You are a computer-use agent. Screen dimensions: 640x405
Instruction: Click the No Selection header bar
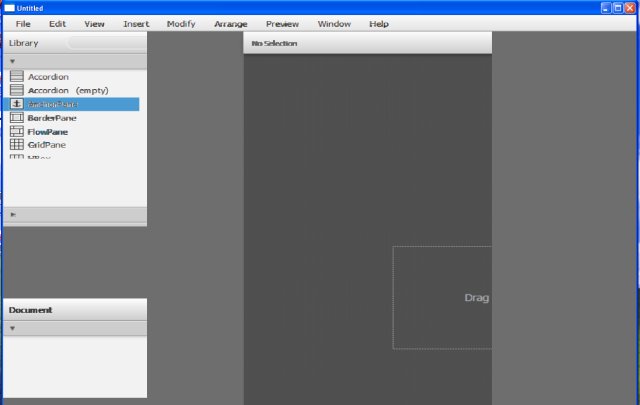coord(367,43)
